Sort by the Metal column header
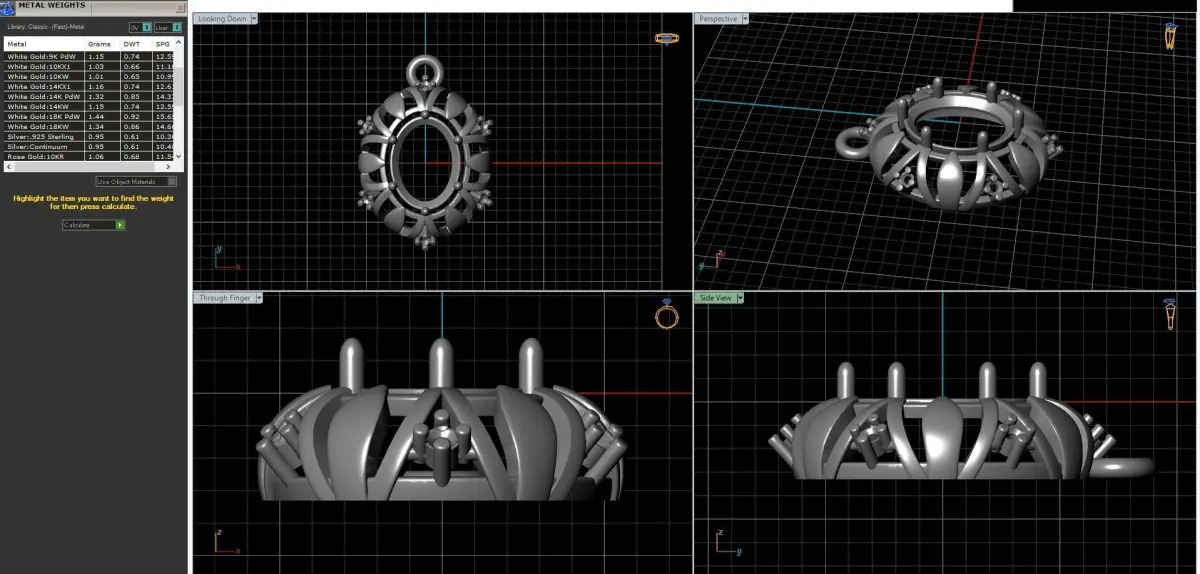The height and width of the screenshot is (574, 1200). [44, 44]
